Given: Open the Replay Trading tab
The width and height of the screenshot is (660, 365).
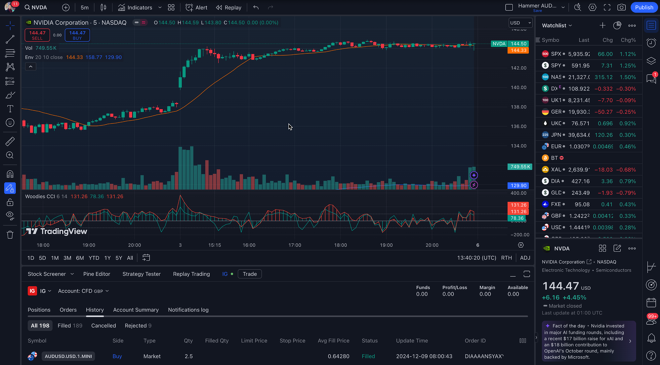Looking at the screenshot, I should [191, 274].
